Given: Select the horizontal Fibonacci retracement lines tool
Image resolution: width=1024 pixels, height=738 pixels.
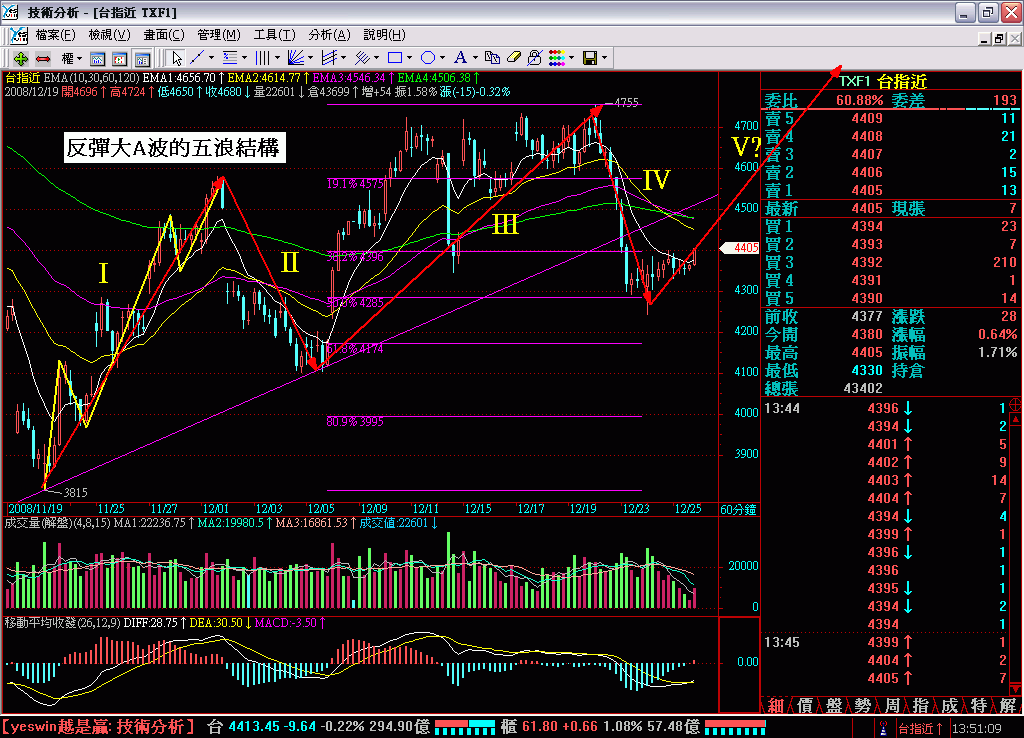Looking at the screenshot, I should pos(230,58).
